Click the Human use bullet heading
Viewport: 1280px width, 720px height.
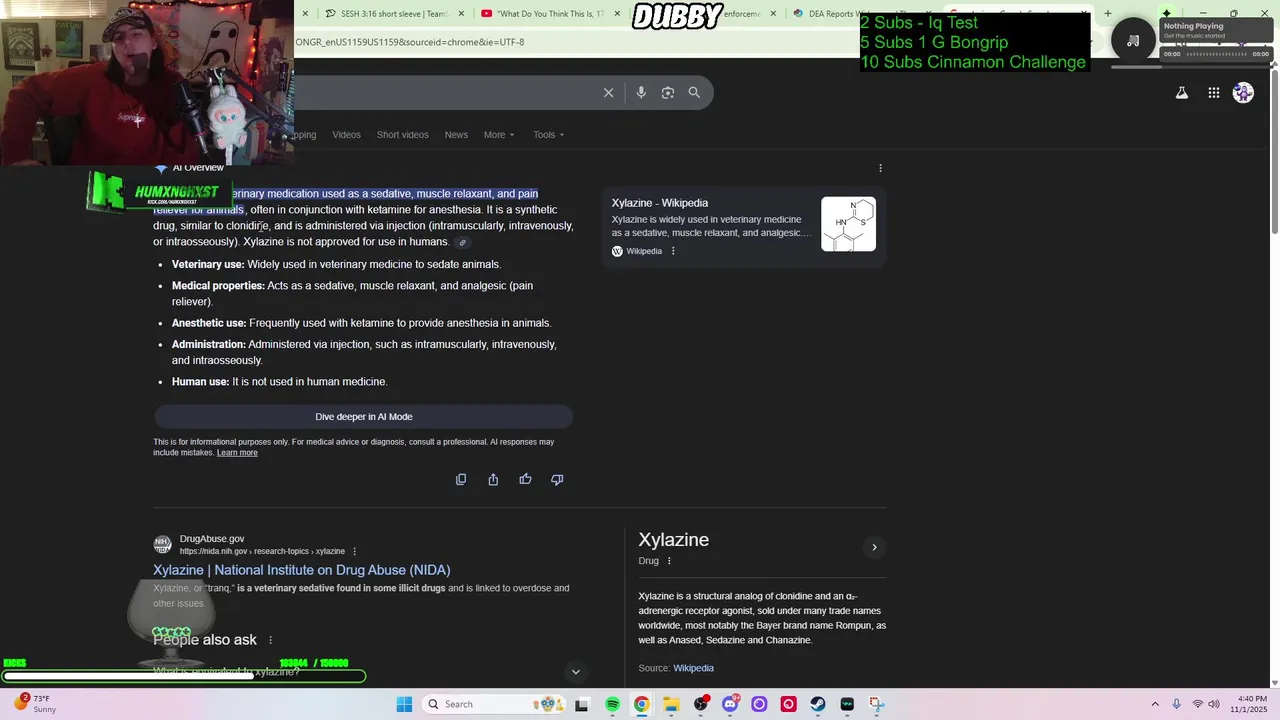point(200,382)
